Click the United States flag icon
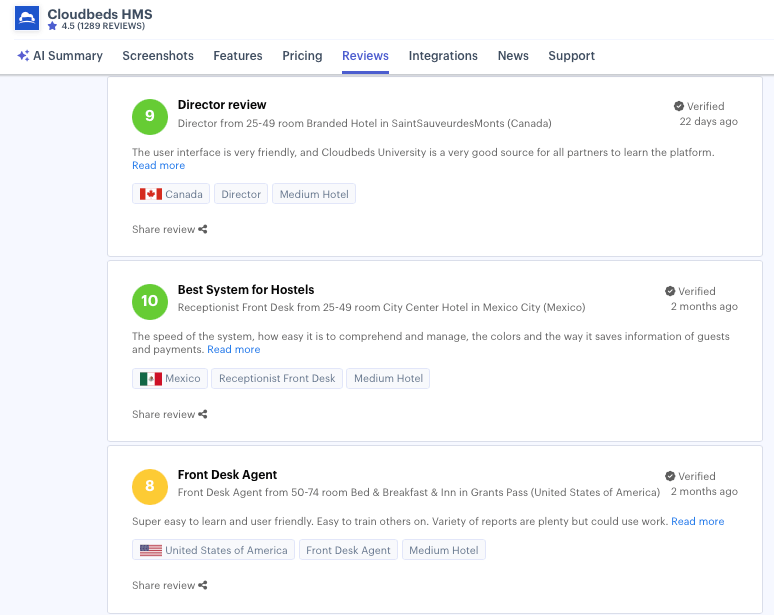The image size is (774, 615). coord(151,550)
